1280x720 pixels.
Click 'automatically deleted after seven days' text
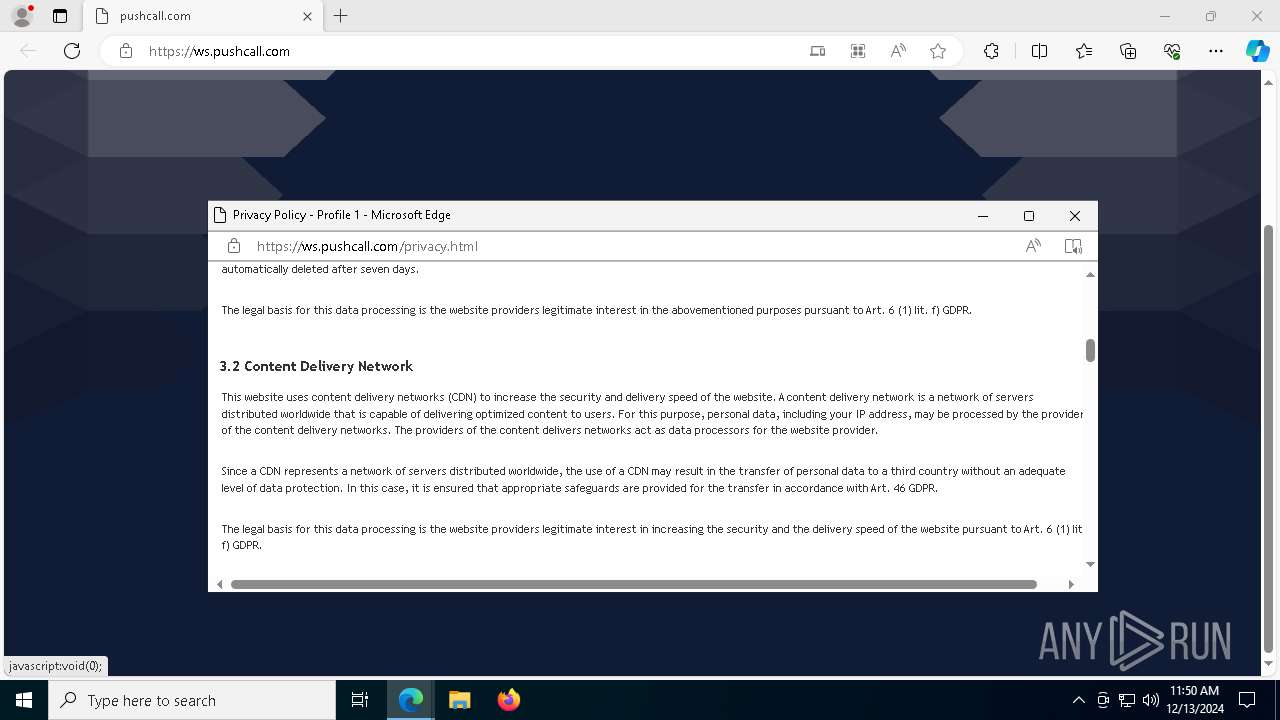coord(320,269)
